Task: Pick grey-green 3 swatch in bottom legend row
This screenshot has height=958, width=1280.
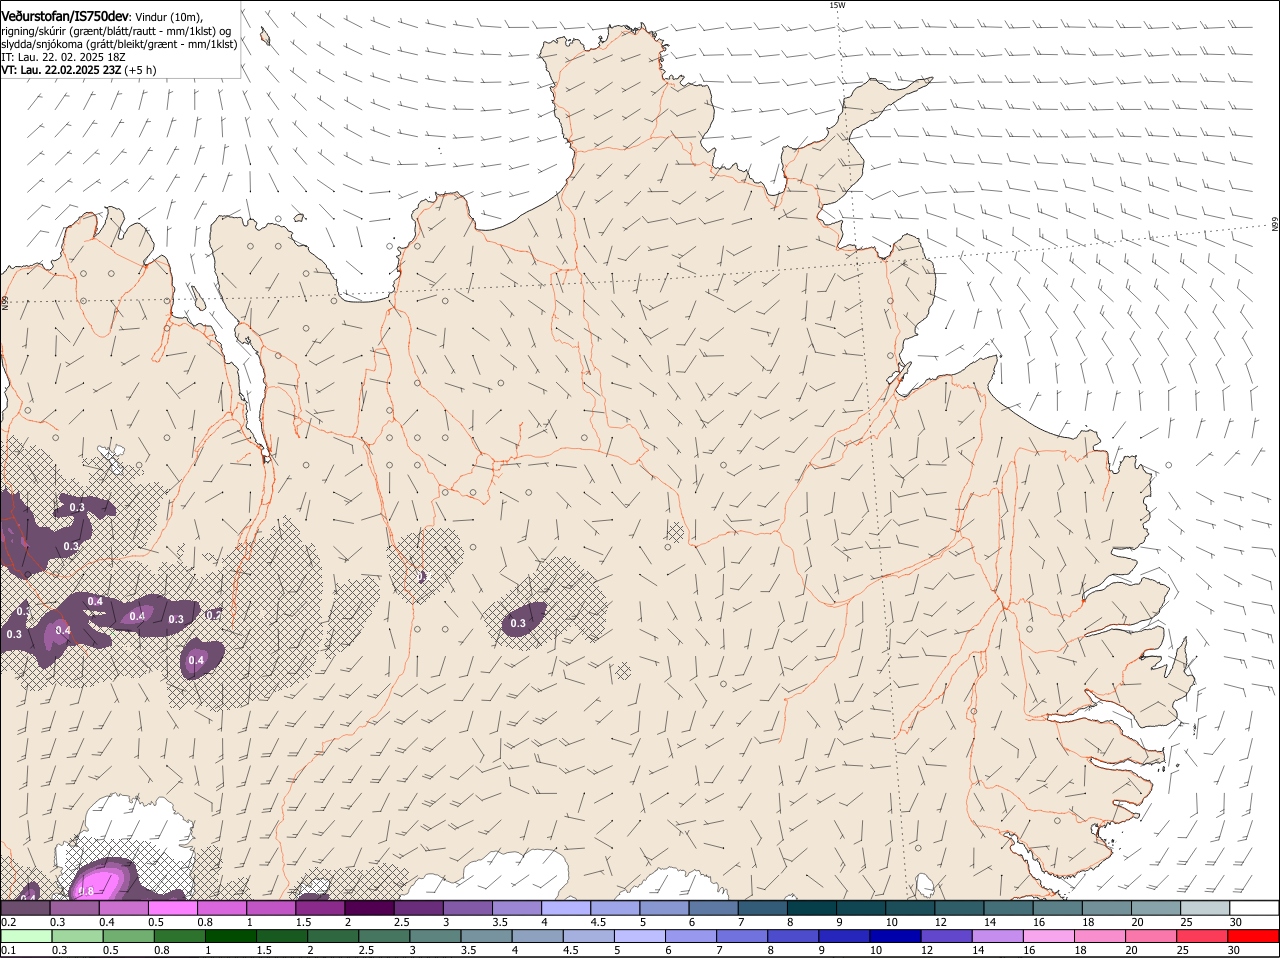Action: (435, 936)
